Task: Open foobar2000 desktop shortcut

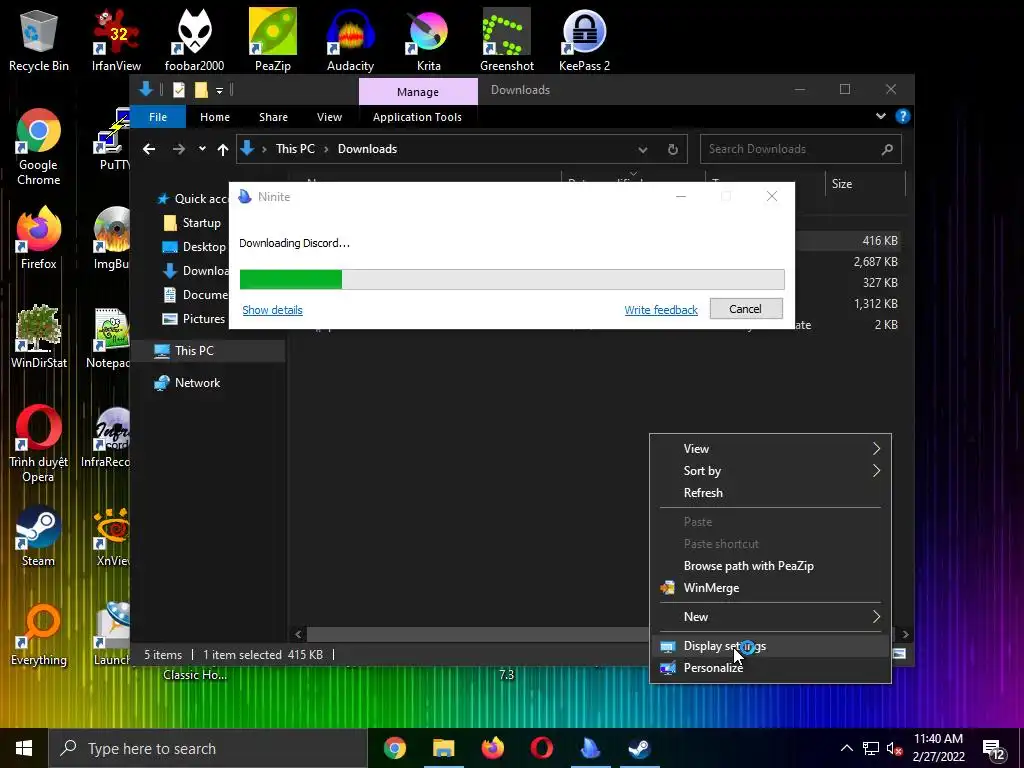Action: (x=194, y=40)
